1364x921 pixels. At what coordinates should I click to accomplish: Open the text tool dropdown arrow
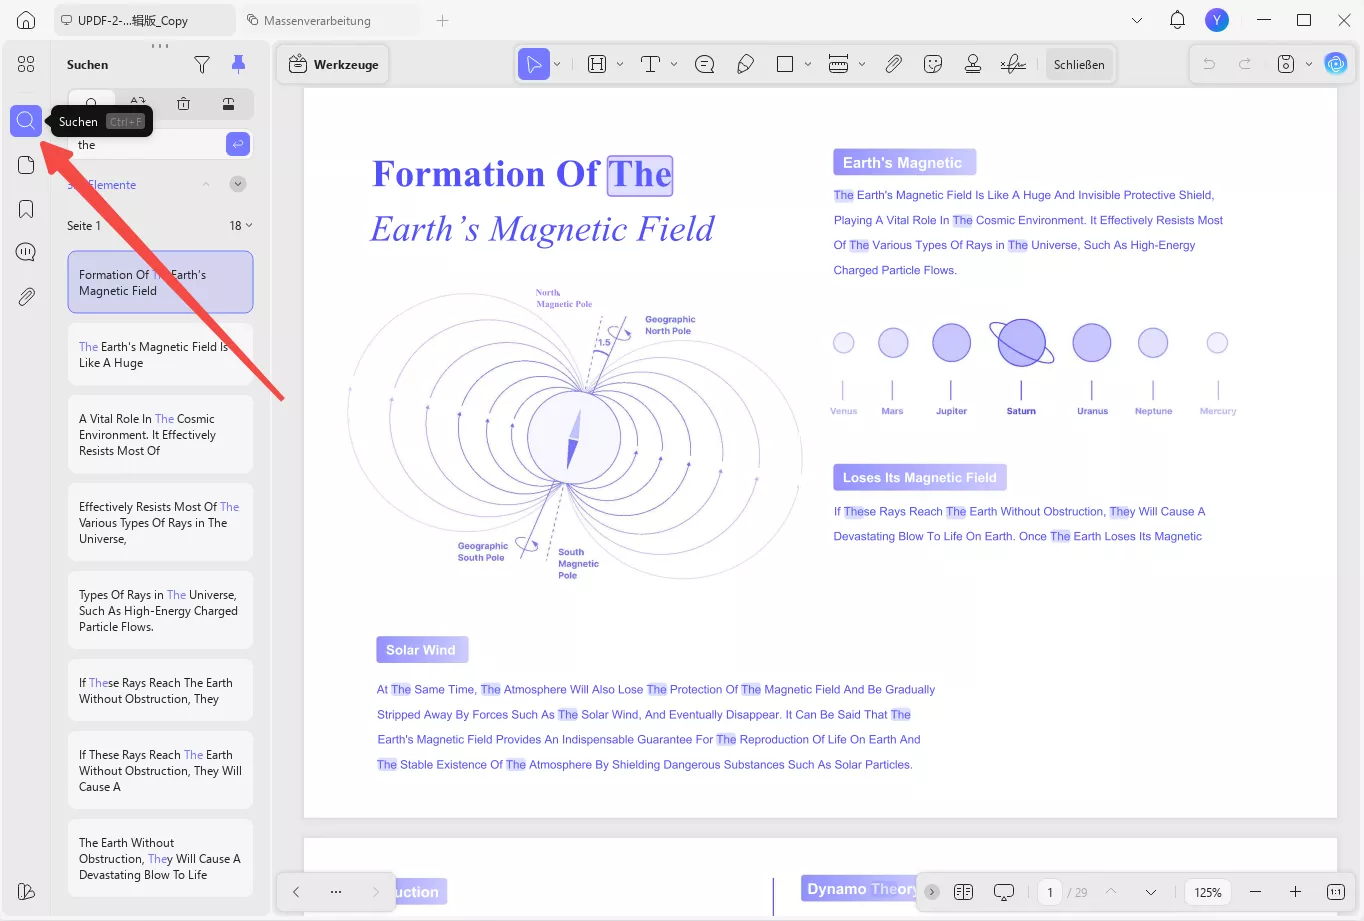coord(674,64)
